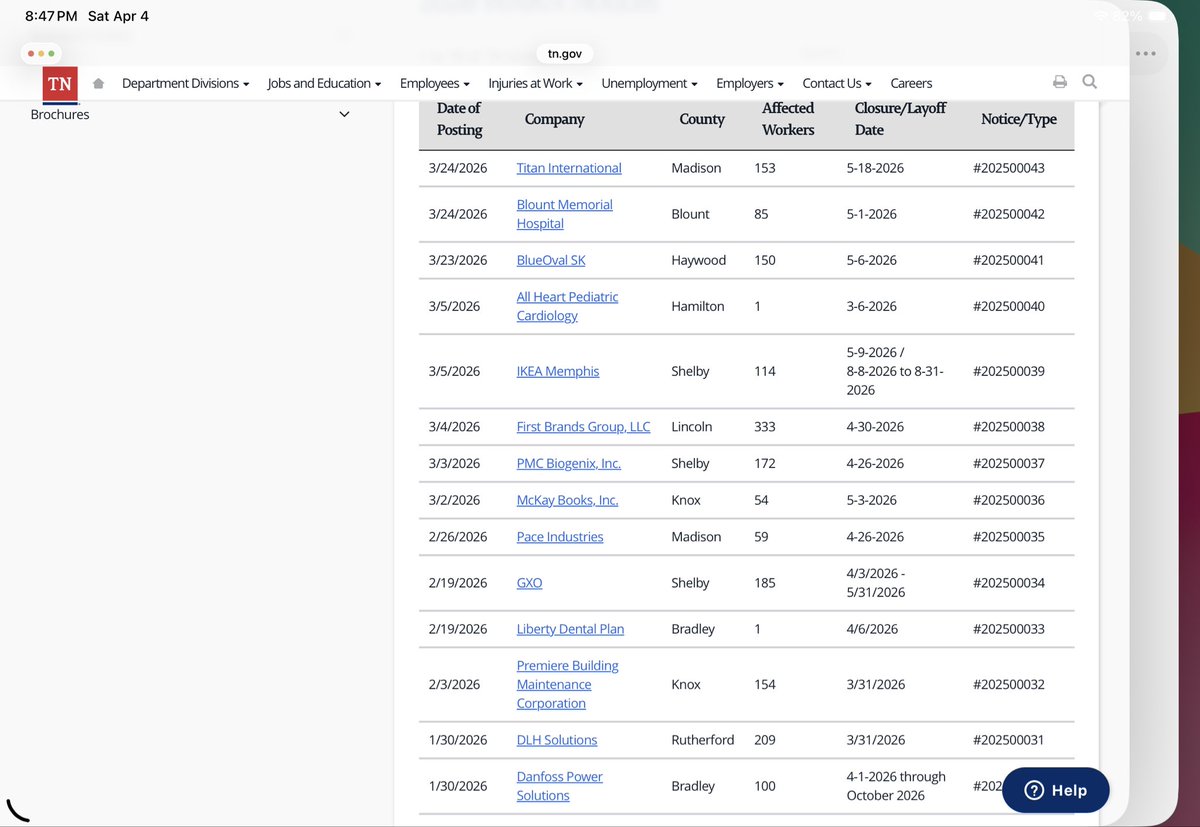Open Unemployment dropdown menu
Viewport: 1200px width, 827px height.
(x=649, y=83)
